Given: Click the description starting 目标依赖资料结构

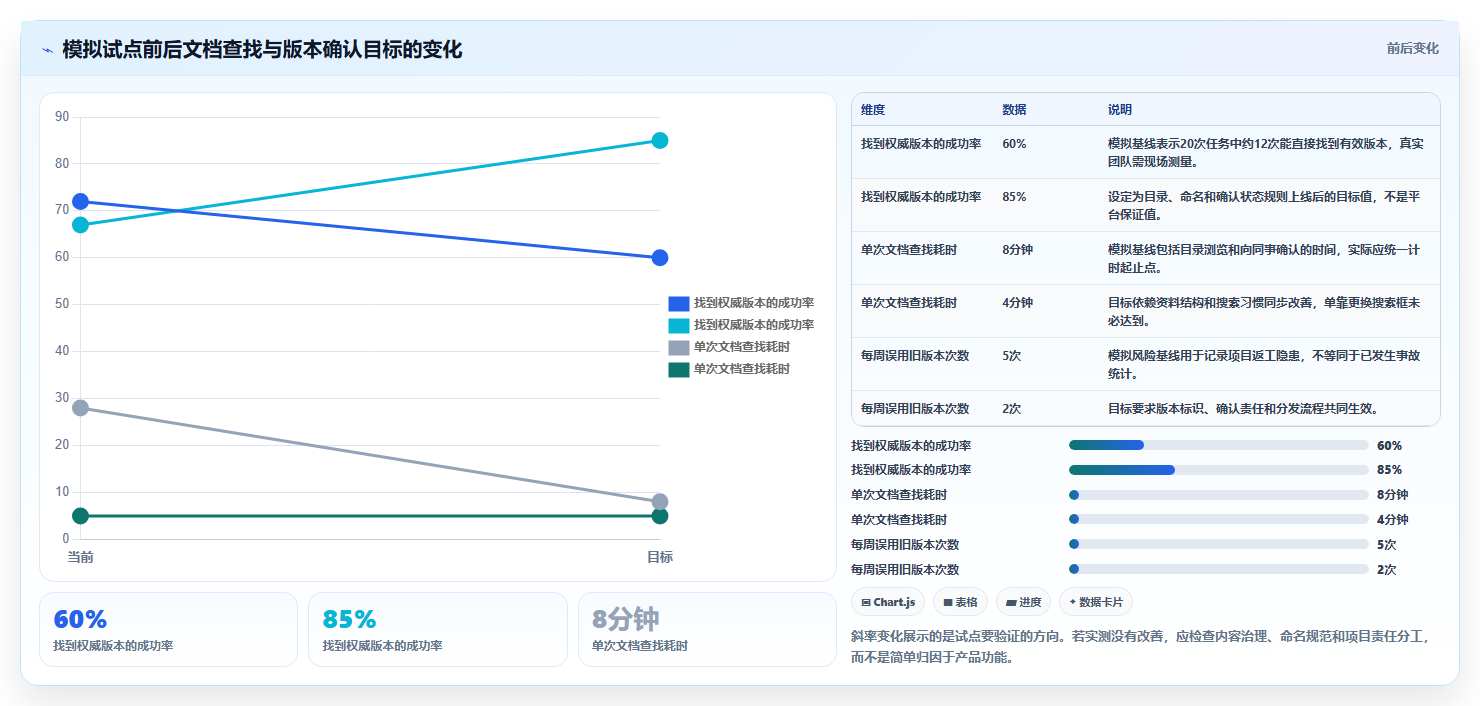Looking at the screenshot, I should click(1265, 312).
